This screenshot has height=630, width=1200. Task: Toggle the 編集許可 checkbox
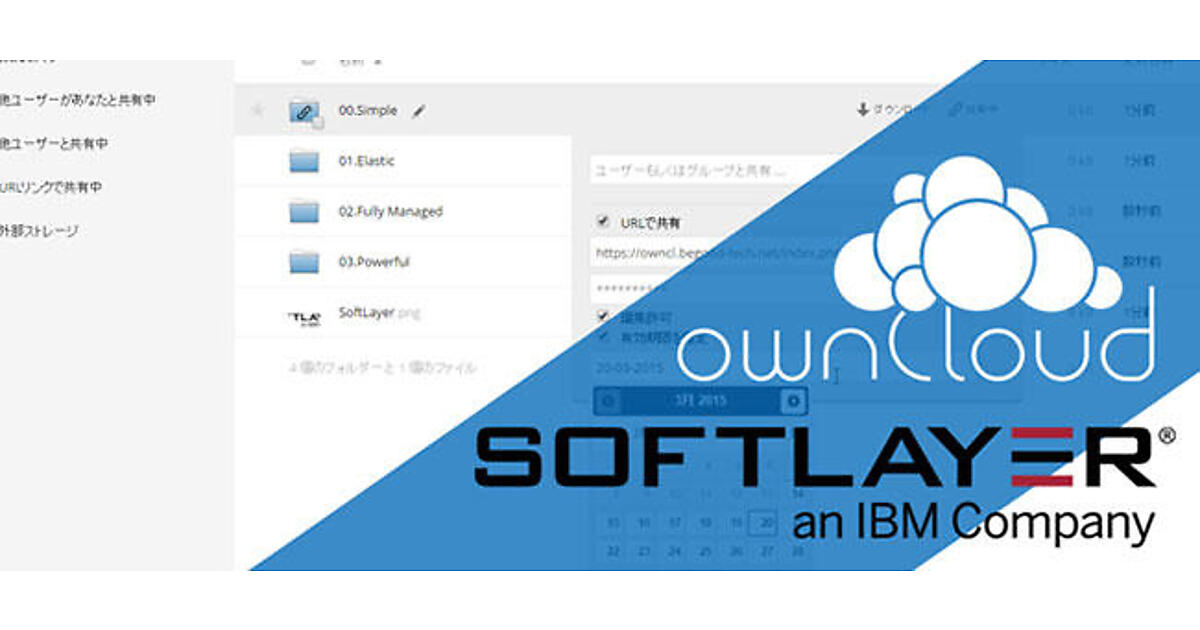pos(603,316)
